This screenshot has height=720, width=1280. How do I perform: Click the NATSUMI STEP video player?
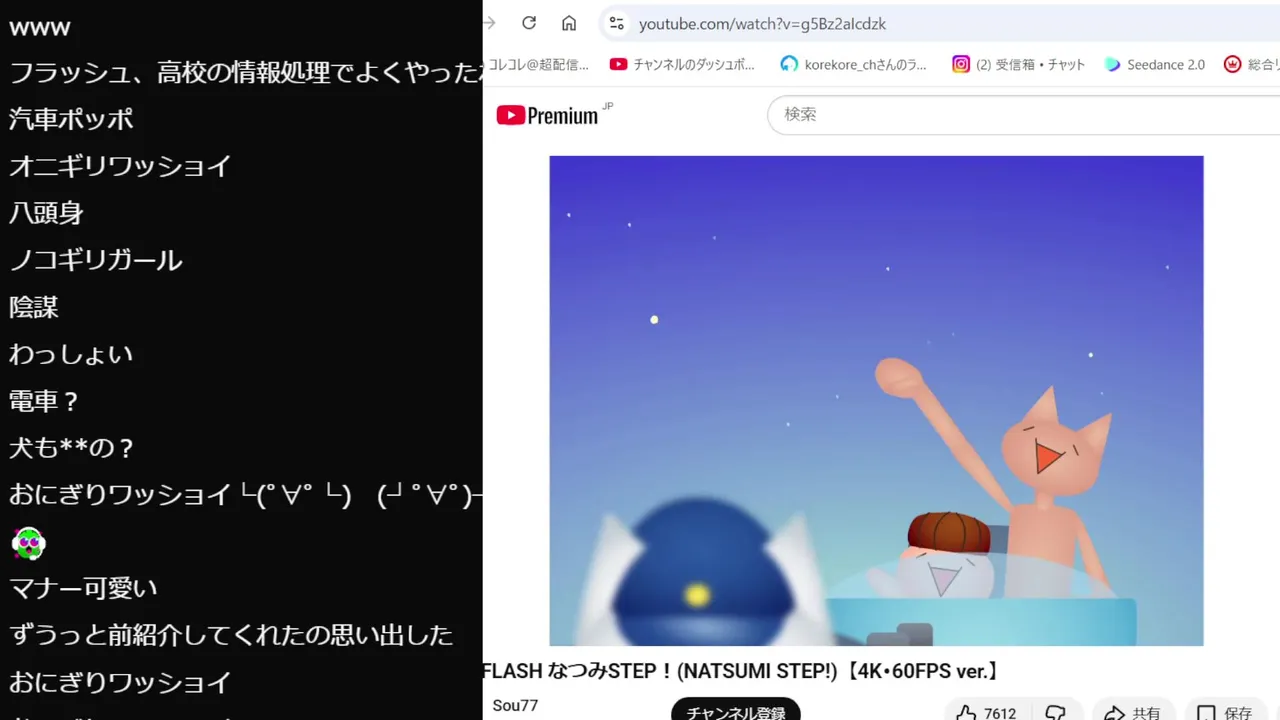click(x=876, y=400)
